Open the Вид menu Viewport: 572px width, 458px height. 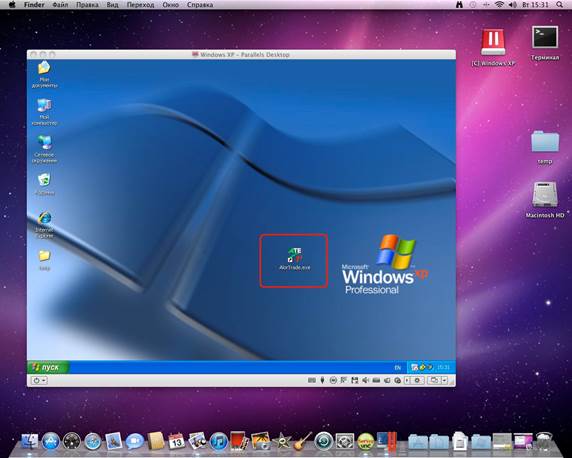coord(112,5)
